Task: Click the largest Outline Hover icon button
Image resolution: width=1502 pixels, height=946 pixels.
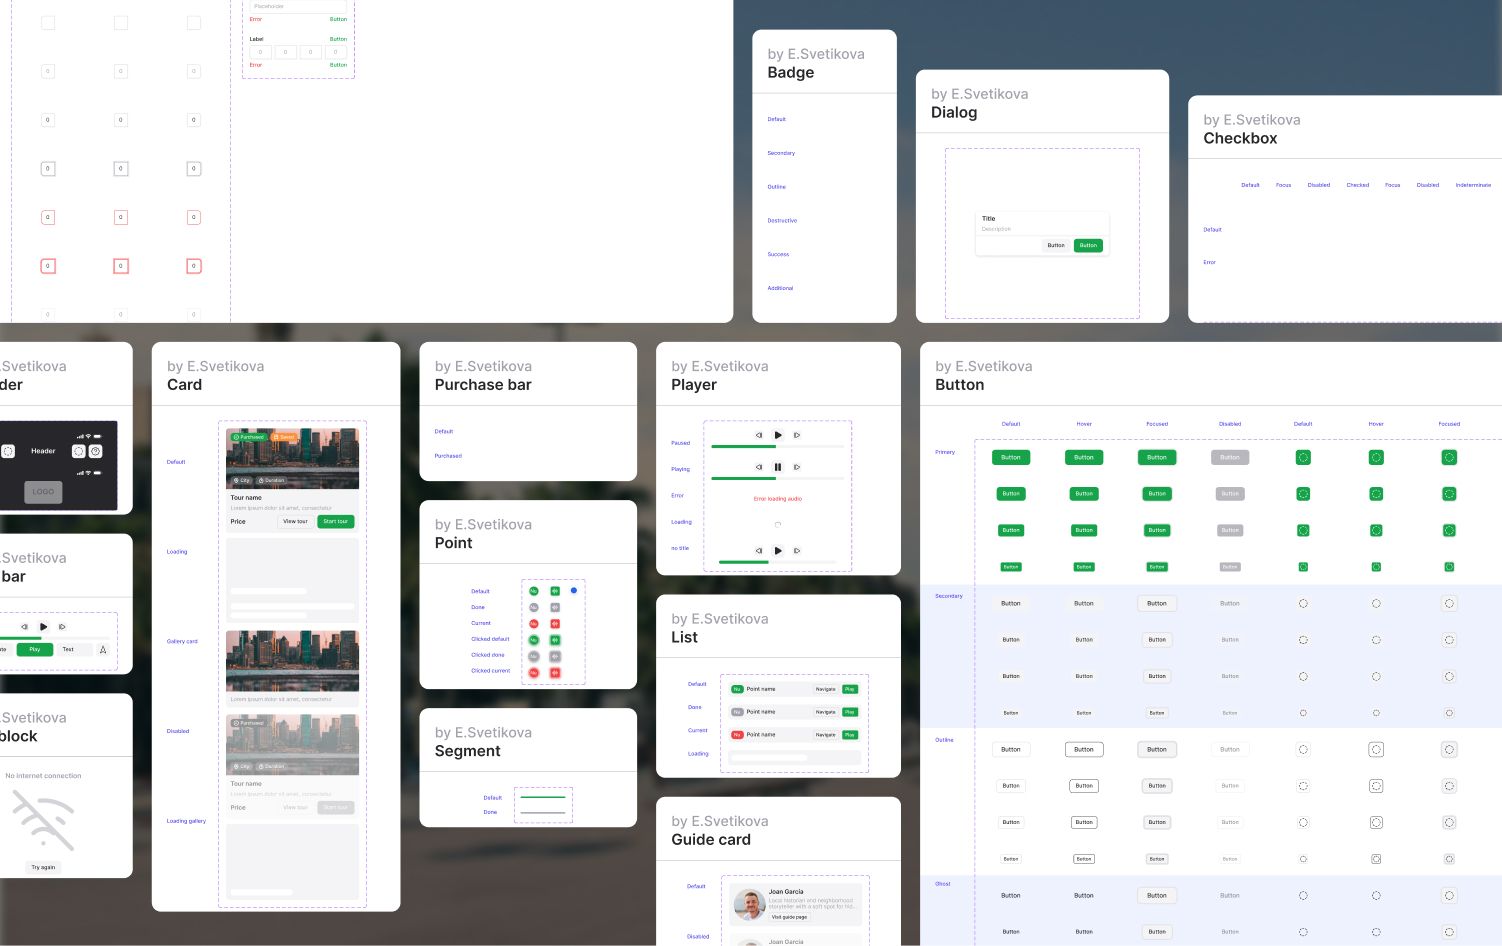Action: click(1376, 749)
